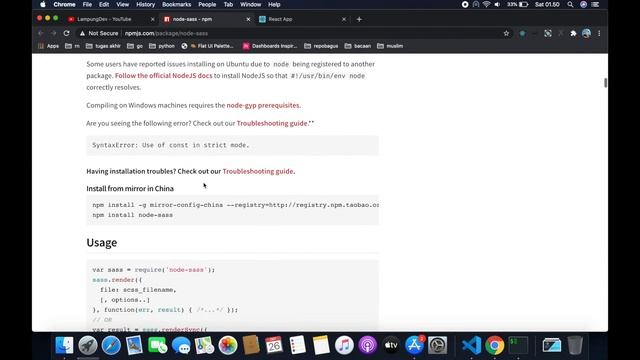The image size is (640, 360).
Task: Open Reminders from the Dock
Action: point(298,345)
